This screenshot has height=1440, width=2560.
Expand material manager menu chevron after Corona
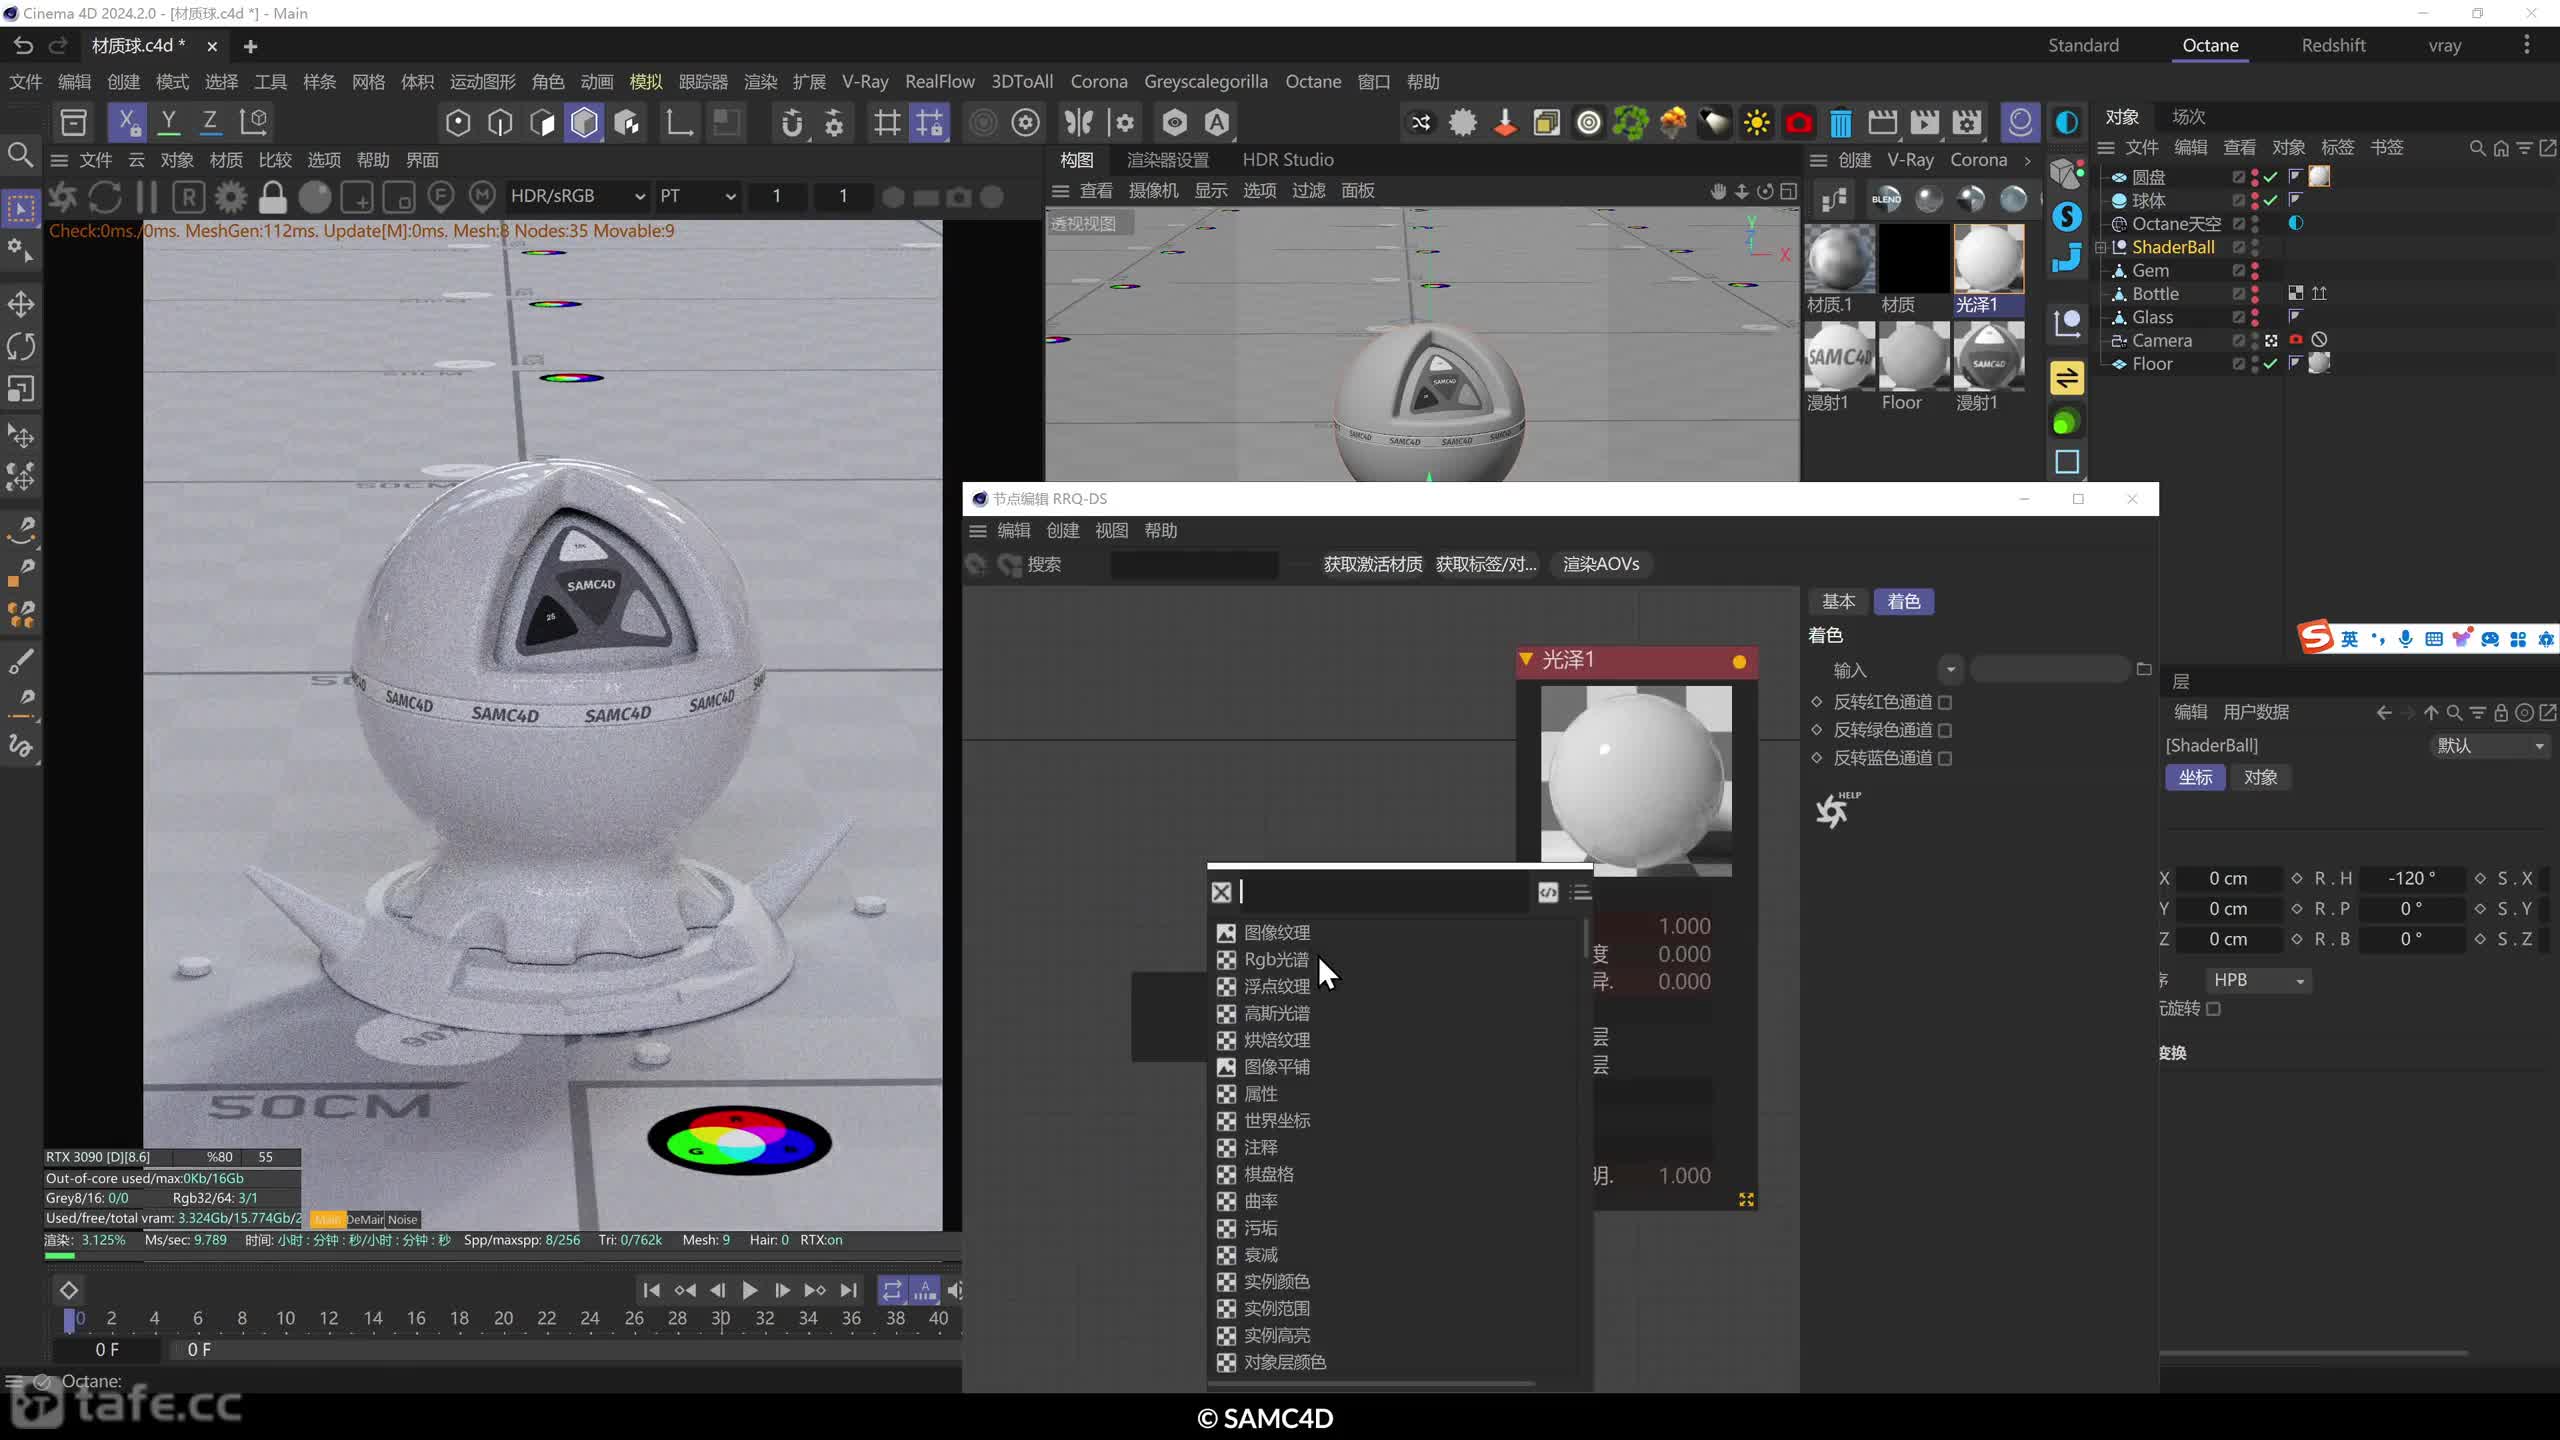[x=2027, y=160]
